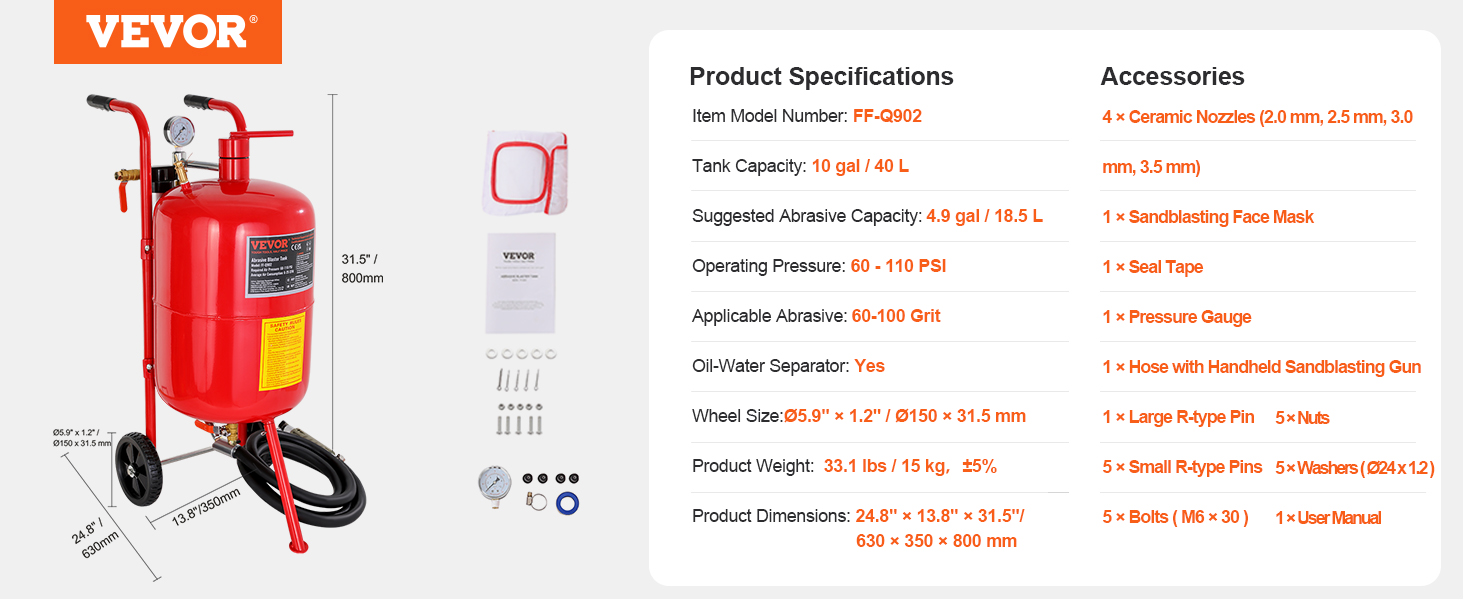Click the Product Specifications heading
This screenshot has height=600, width=1464.
(x=821, y=77)
